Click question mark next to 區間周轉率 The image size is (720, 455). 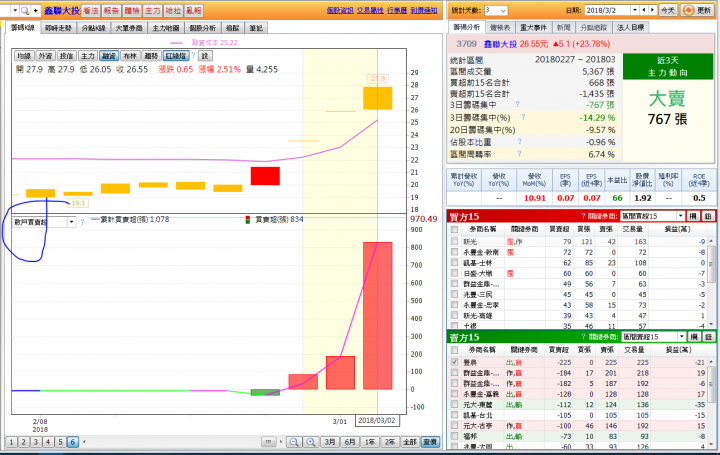pos(519,154)
